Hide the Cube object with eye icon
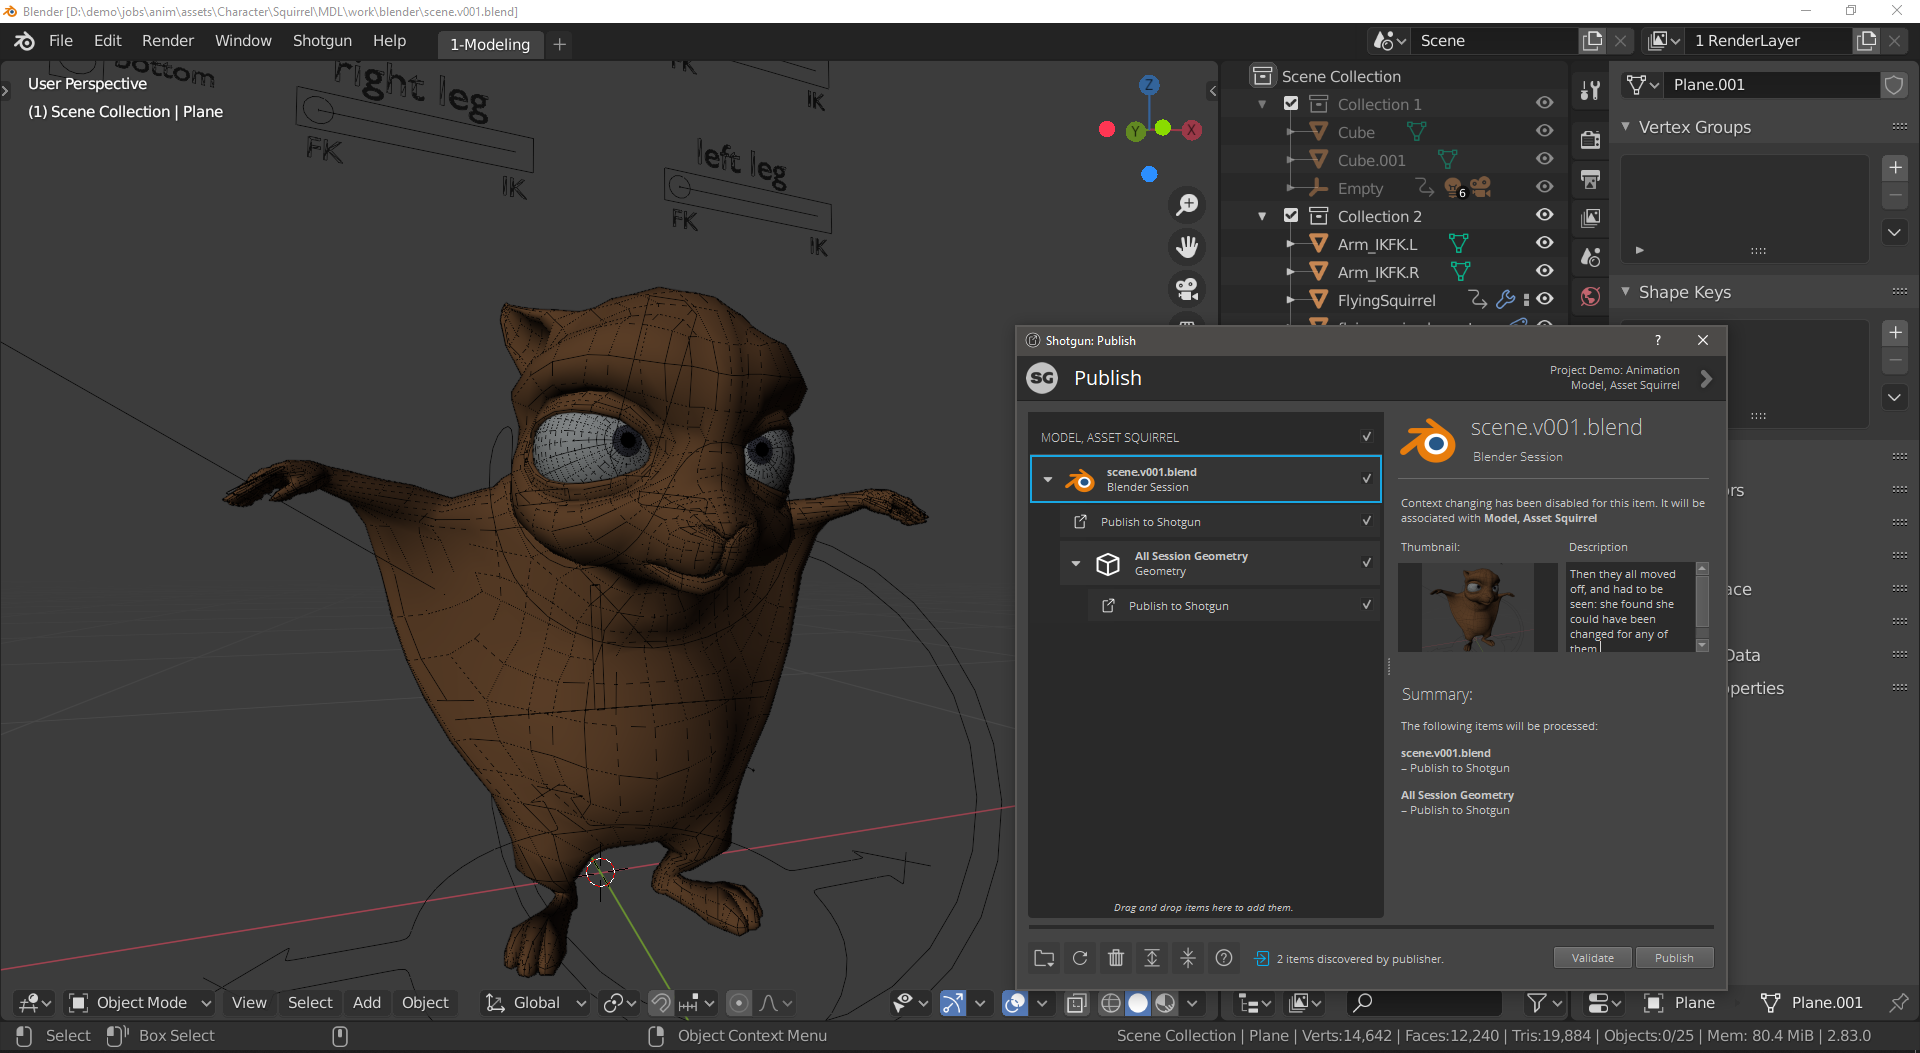 pyautogui.click(x=1545, y=131)
